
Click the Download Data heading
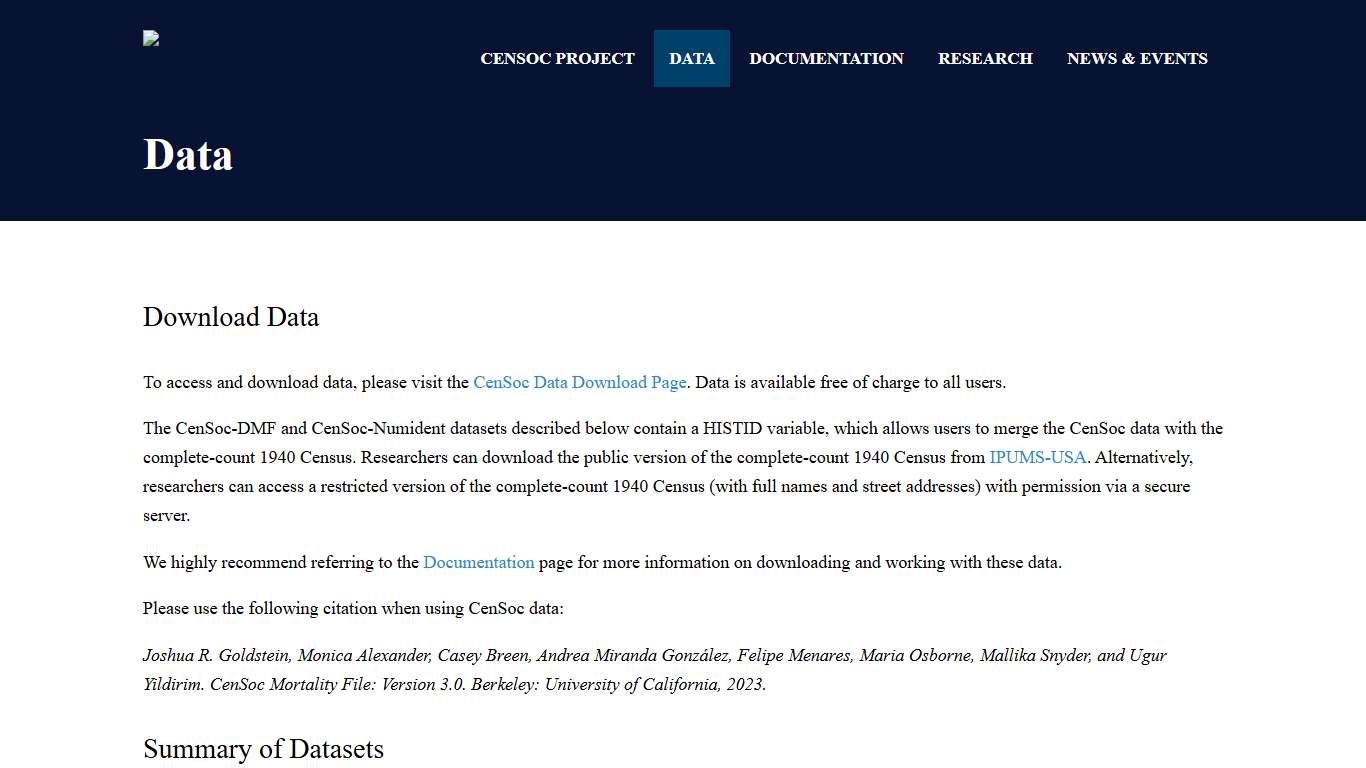[231, 317]
